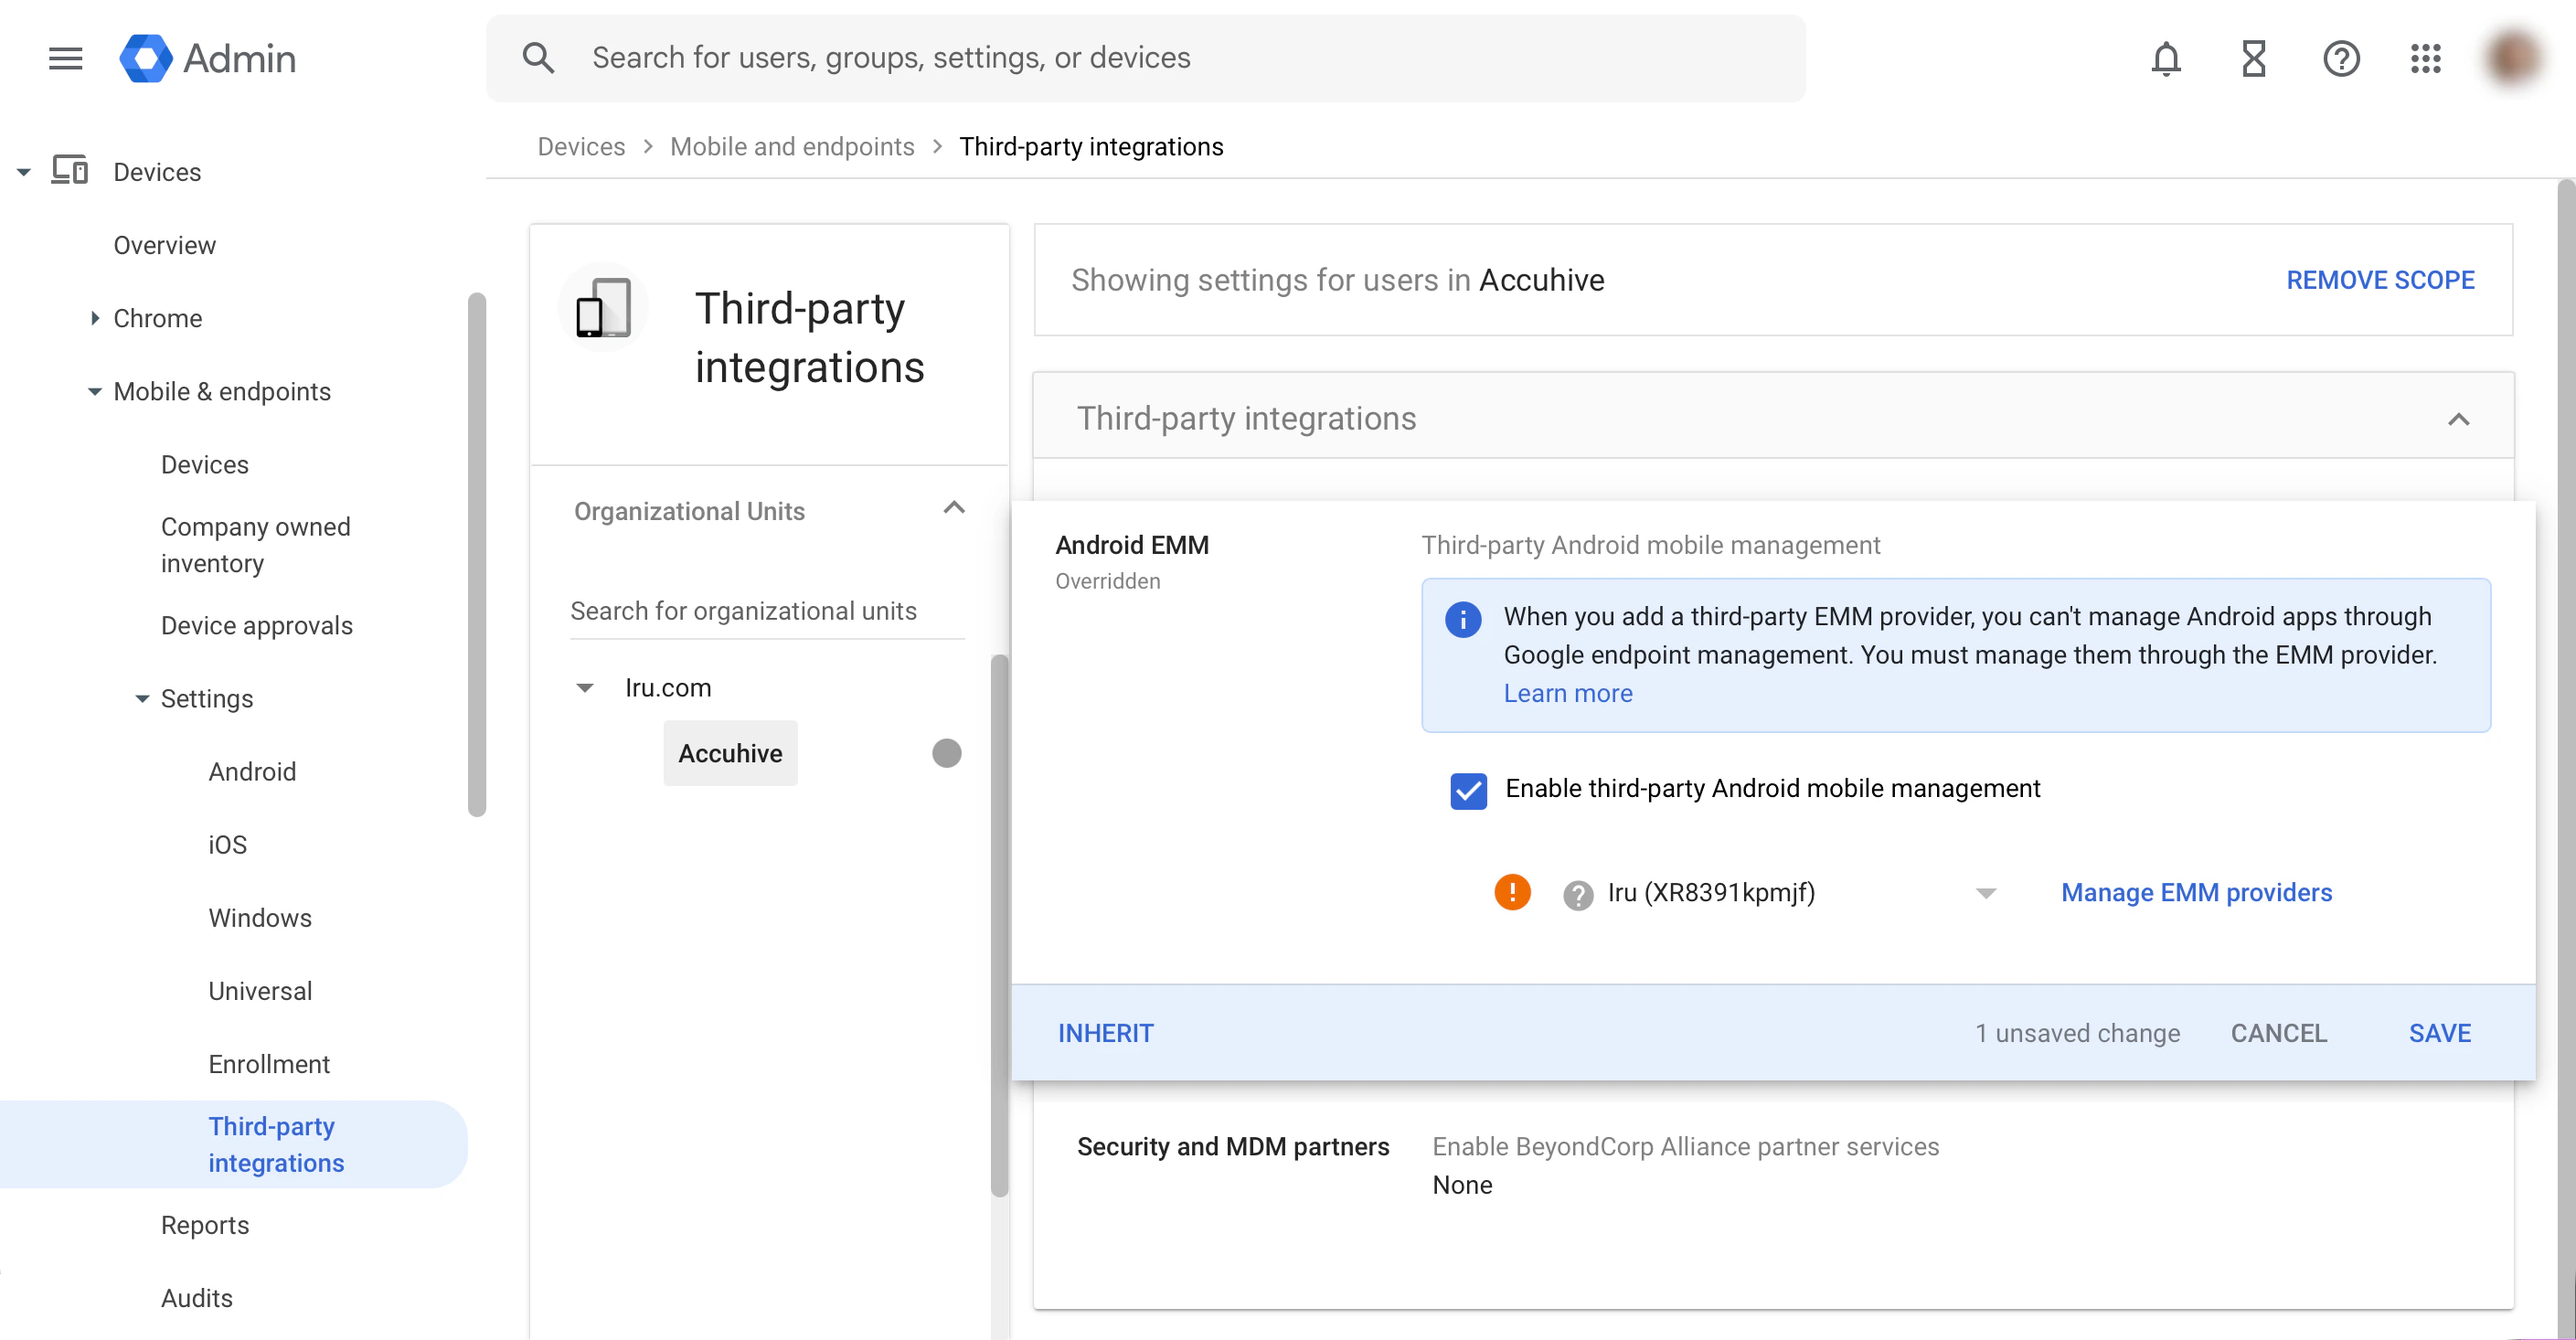The width and height of the screenshot is (2576, 1340).
Task: Open the notifications bell
Action: coord(2166,58)
